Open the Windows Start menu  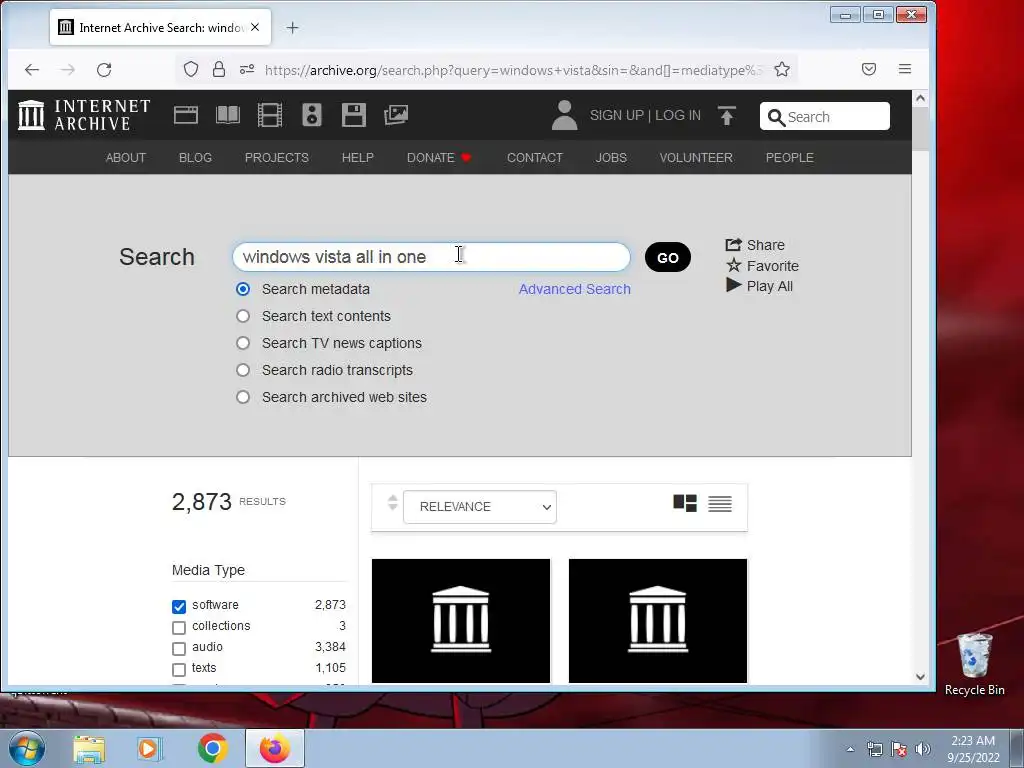tap(27, 748)
